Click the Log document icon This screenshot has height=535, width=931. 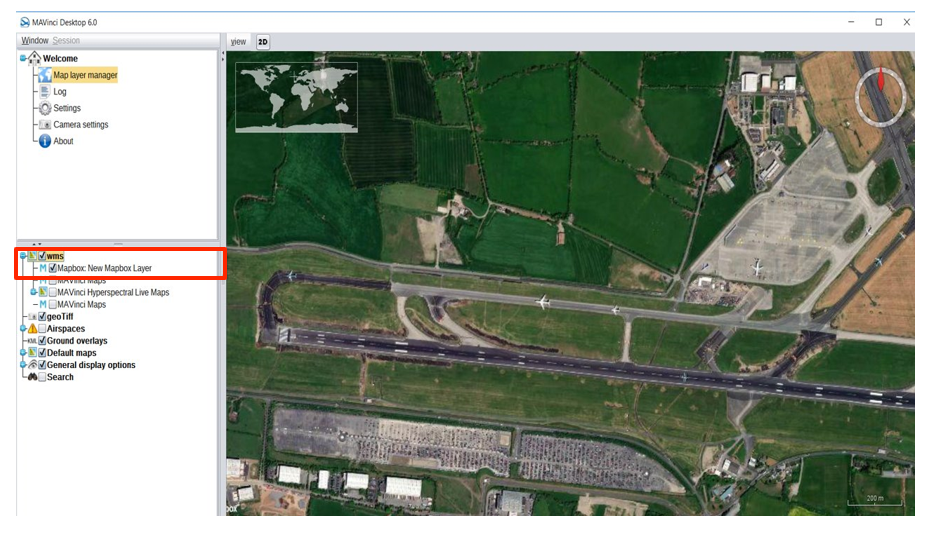pos(45,92)
